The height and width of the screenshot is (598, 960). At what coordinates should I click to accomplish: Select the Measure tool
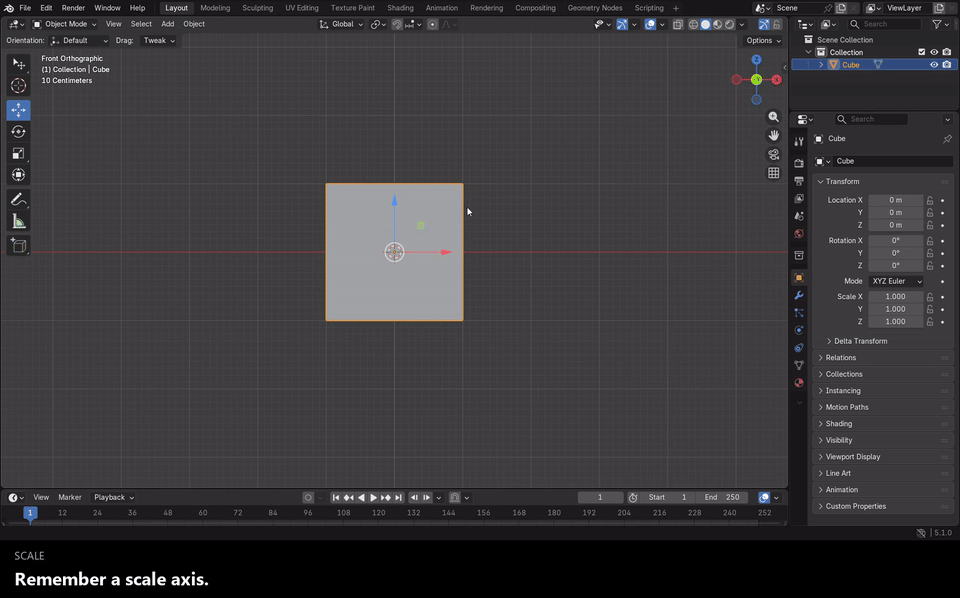tap(18, 222)
